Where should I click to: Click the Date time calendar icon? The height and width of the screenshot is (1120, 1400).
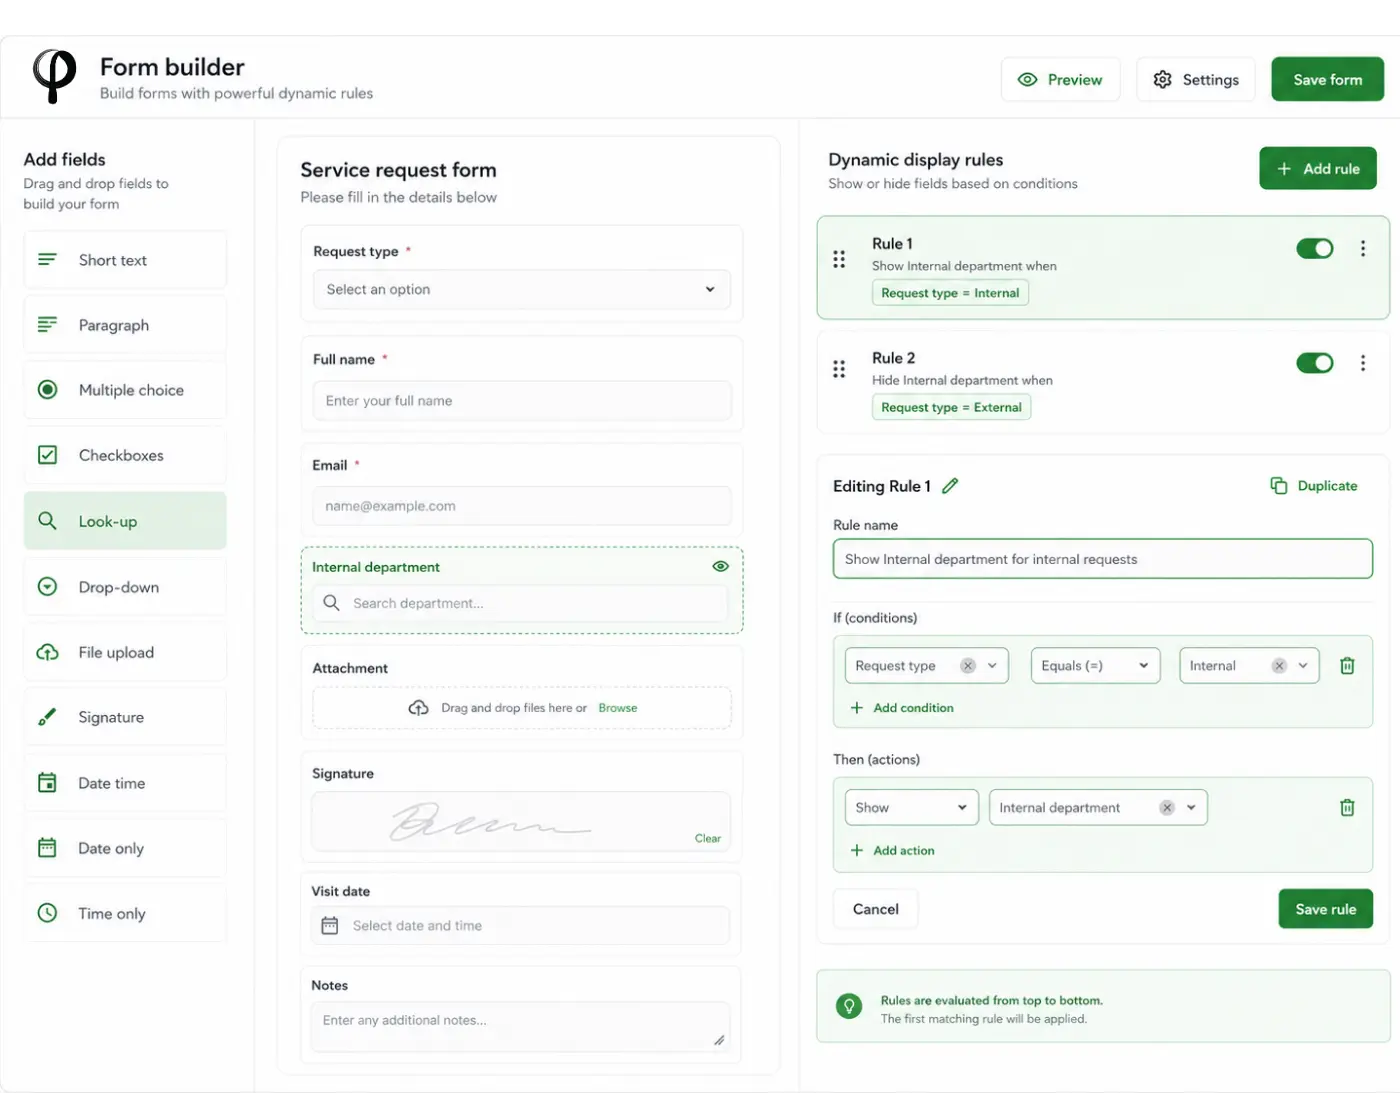pos(47,783)
